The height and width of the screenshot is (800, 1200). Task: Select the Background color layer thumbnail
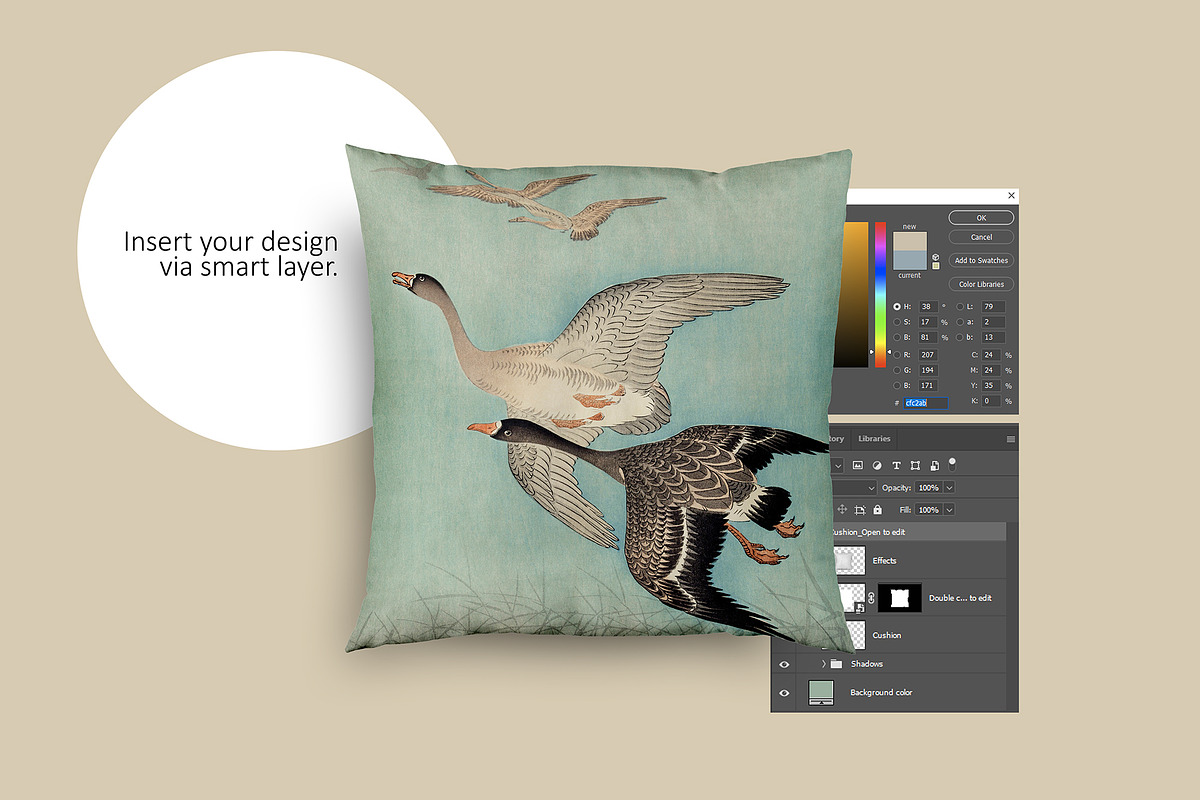[821, 693]
